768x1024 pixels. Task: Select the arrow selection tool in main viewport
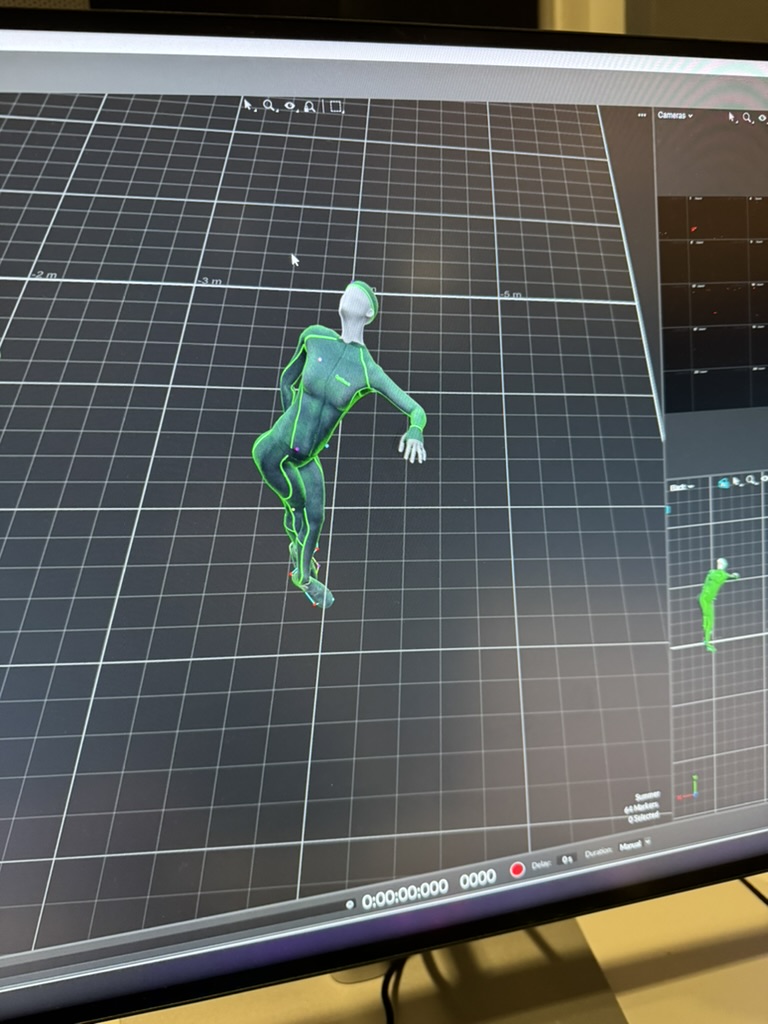click(x=250, y=104)
